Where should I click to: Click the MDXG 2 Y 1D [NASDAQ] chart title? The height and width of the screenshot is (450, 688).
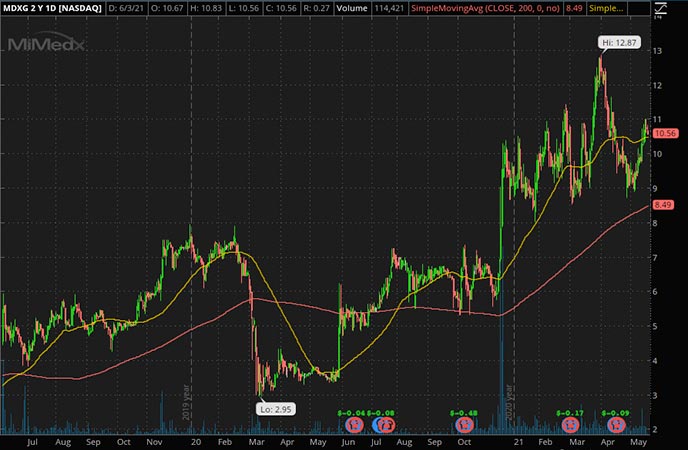coord(52,8)
